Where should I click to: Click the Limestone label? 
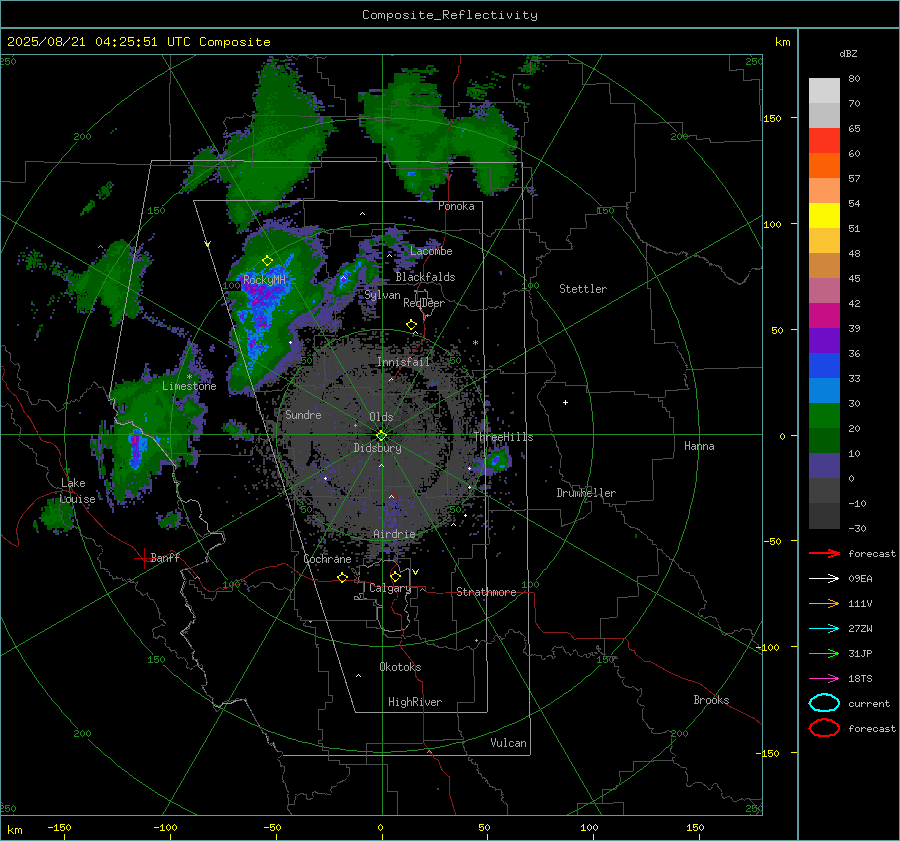[x=189, y=386]
